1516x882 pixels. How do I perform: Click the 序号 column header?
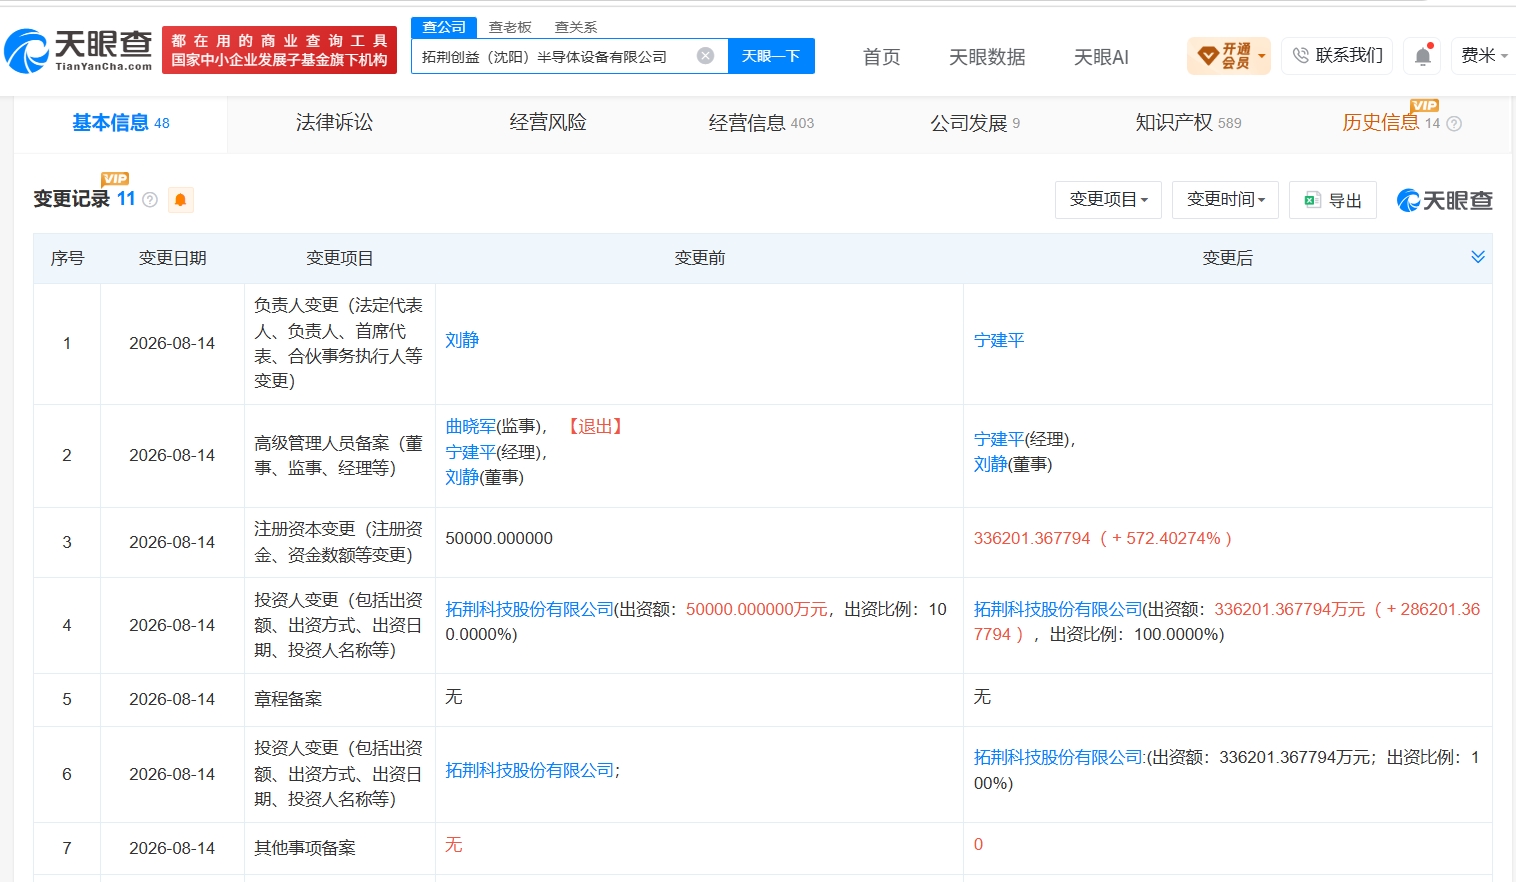(x=67, y=258)
